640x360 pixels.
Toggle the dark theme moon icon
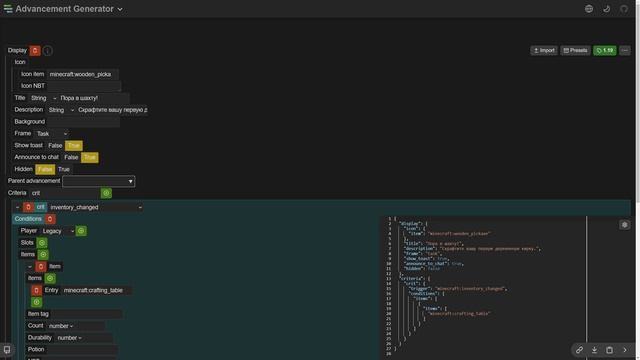point(606,9)
